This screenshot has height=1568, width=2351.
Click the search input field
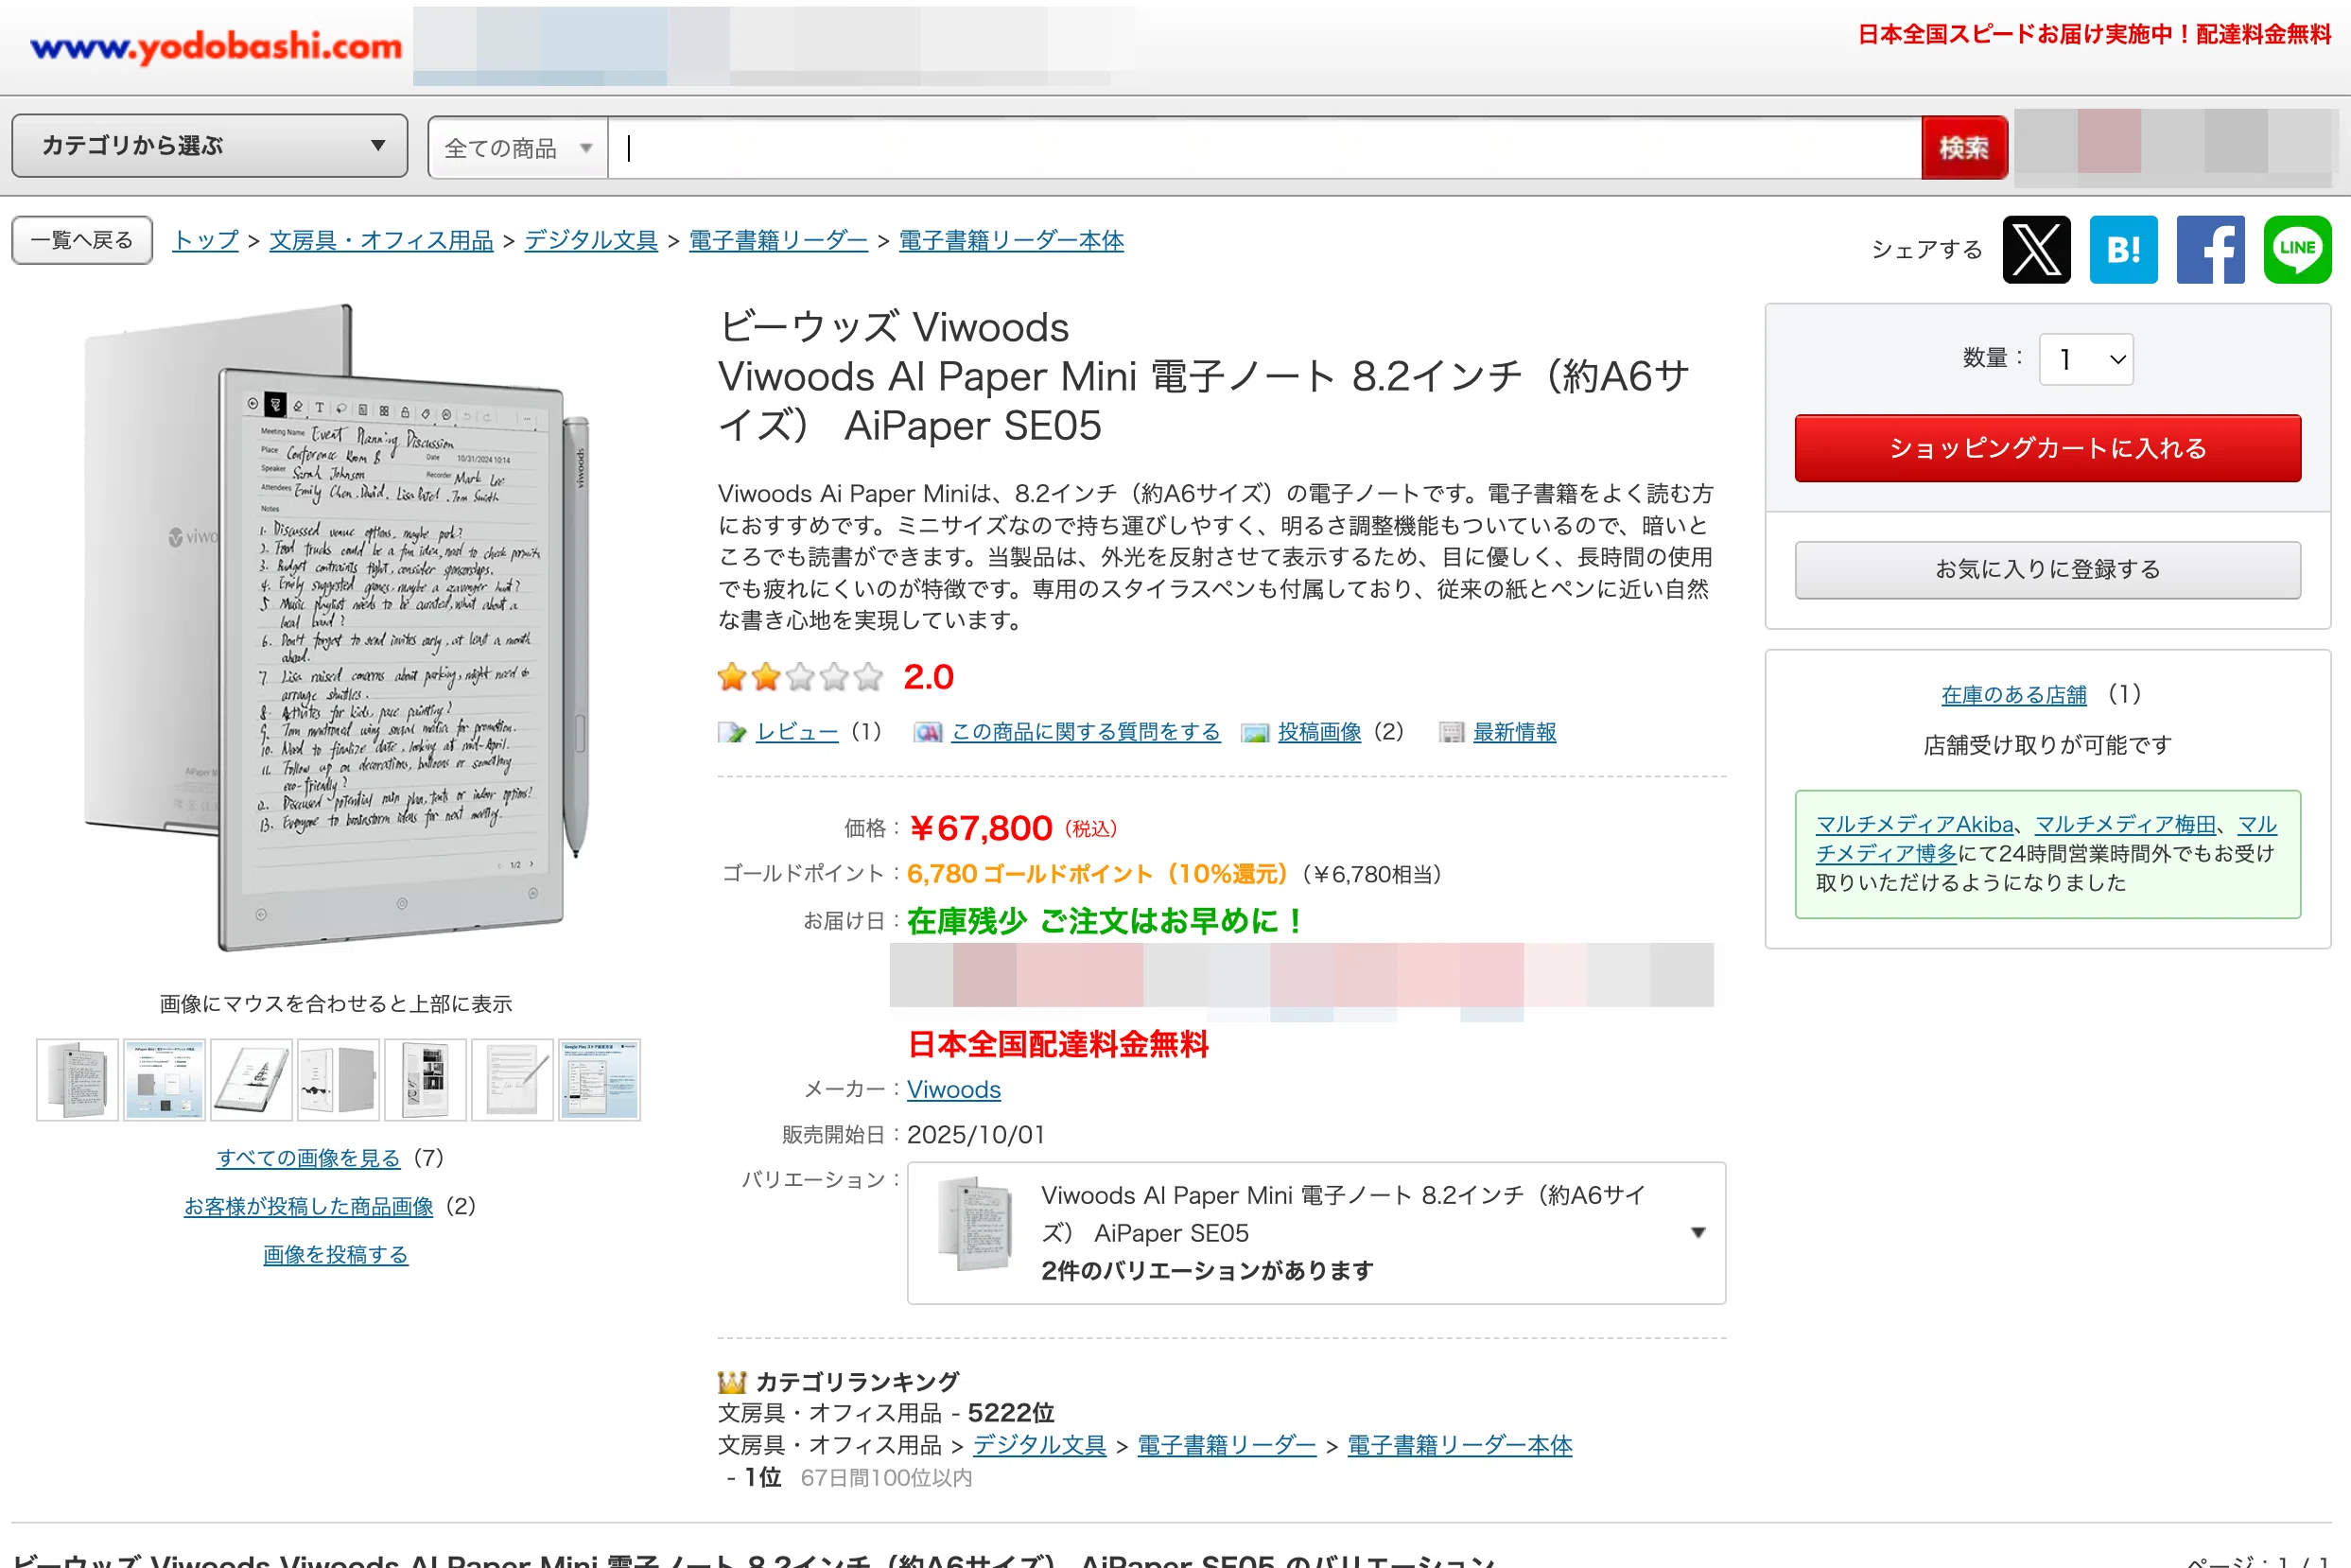pos(1264,148)
